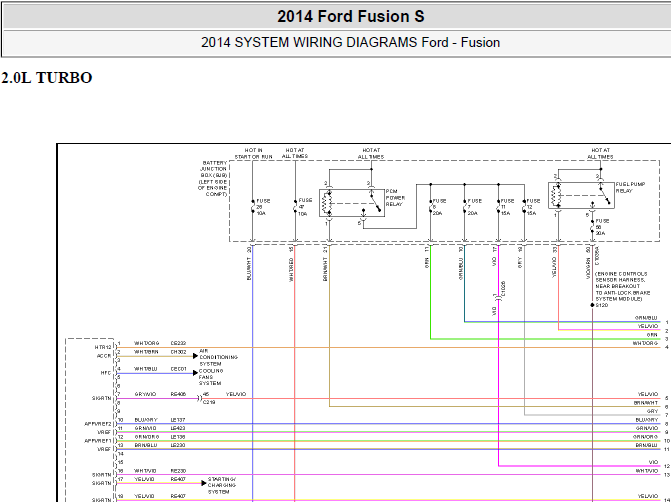
Task: Click the Air Conditioning System arrow
Action: click(194, 356)
